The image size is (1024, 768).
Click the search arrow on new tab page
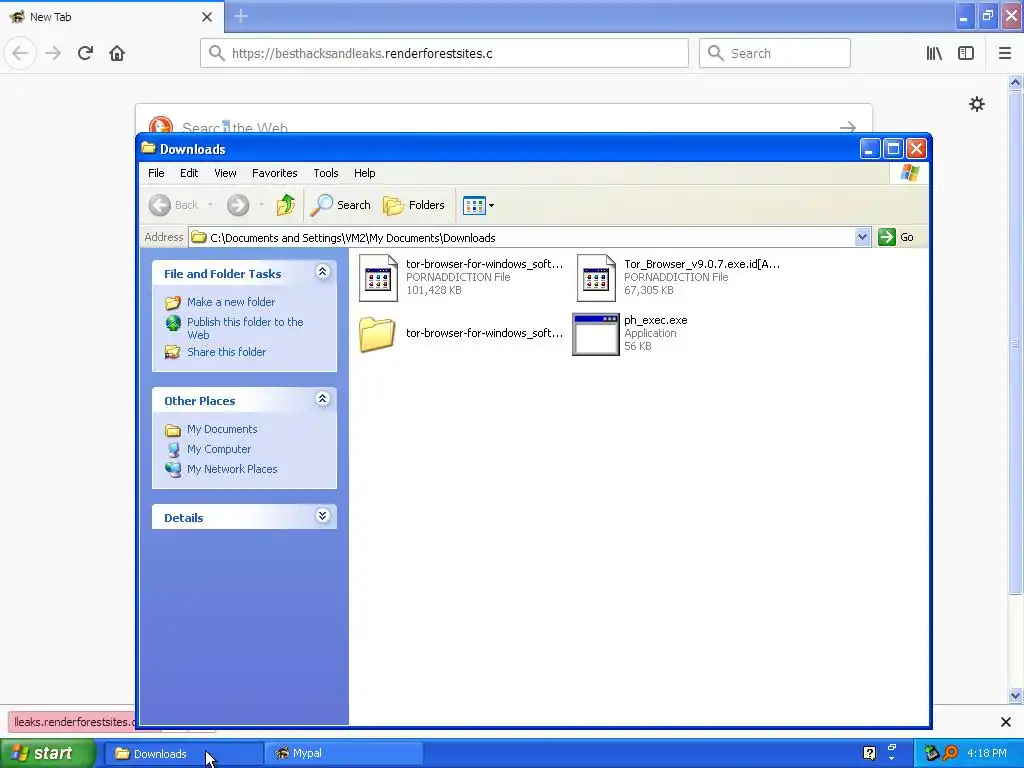pyautogui.click(x=848, y=127)
